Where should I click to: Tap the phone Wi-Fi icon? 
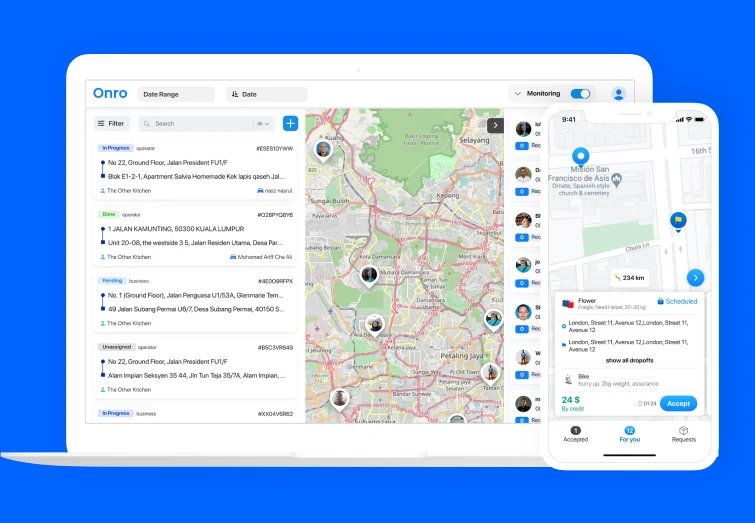coord(689,119)
